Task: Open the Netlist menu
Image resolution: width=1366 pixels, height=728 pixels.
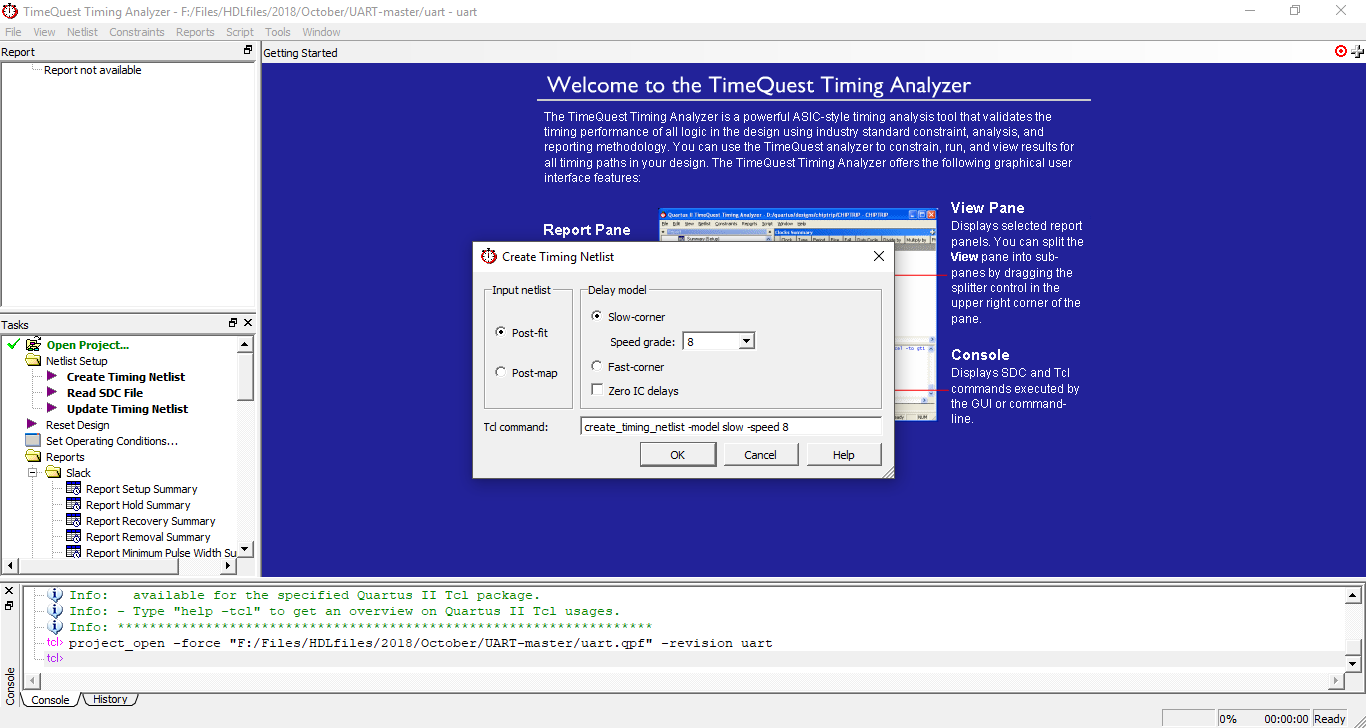Action: (x=82, y=32)
